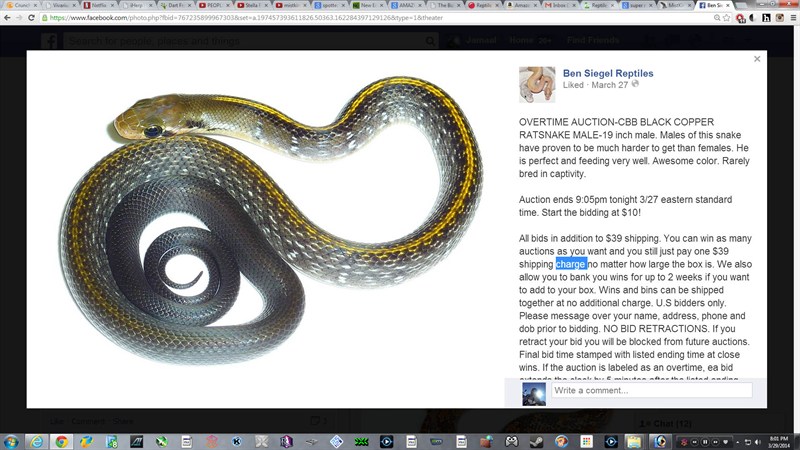Open Ben Siegel Reptiles page link
The width and height of the screenshot is (800, 450).
tap(608, 73)
